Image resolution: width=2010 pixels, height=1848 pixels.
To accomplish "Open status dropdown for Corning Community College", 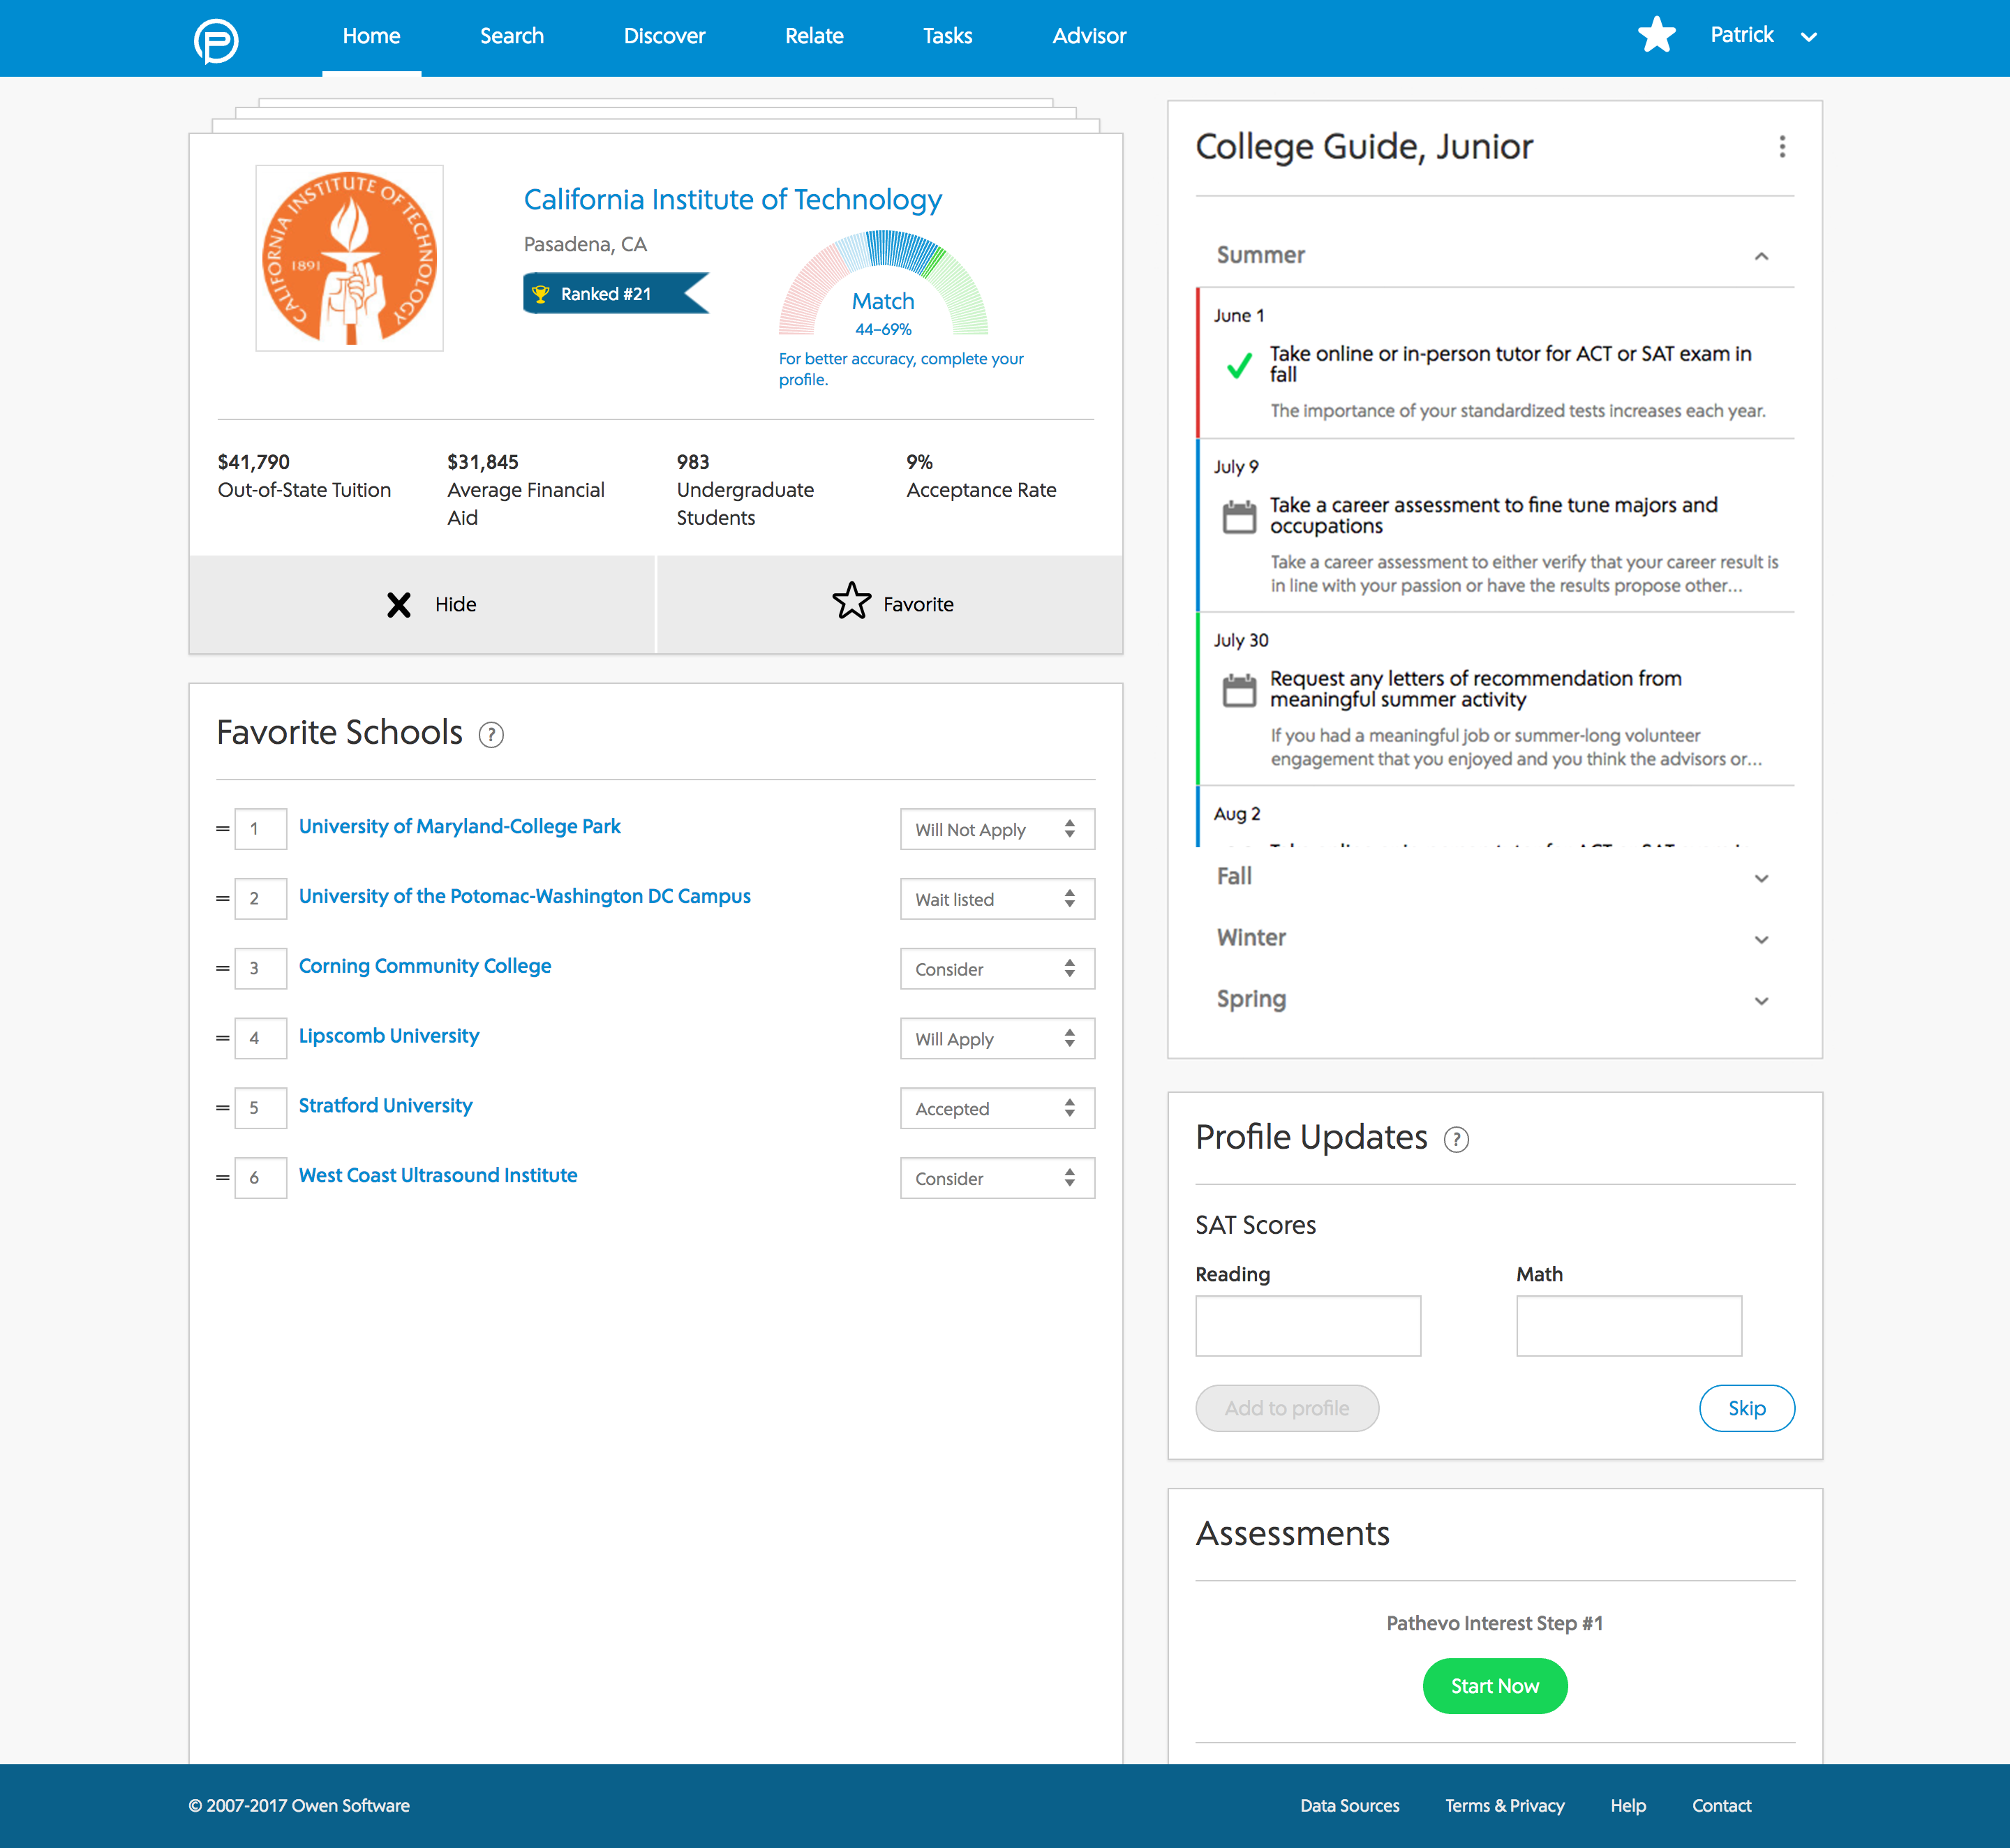I will click(x=997, y=969).
